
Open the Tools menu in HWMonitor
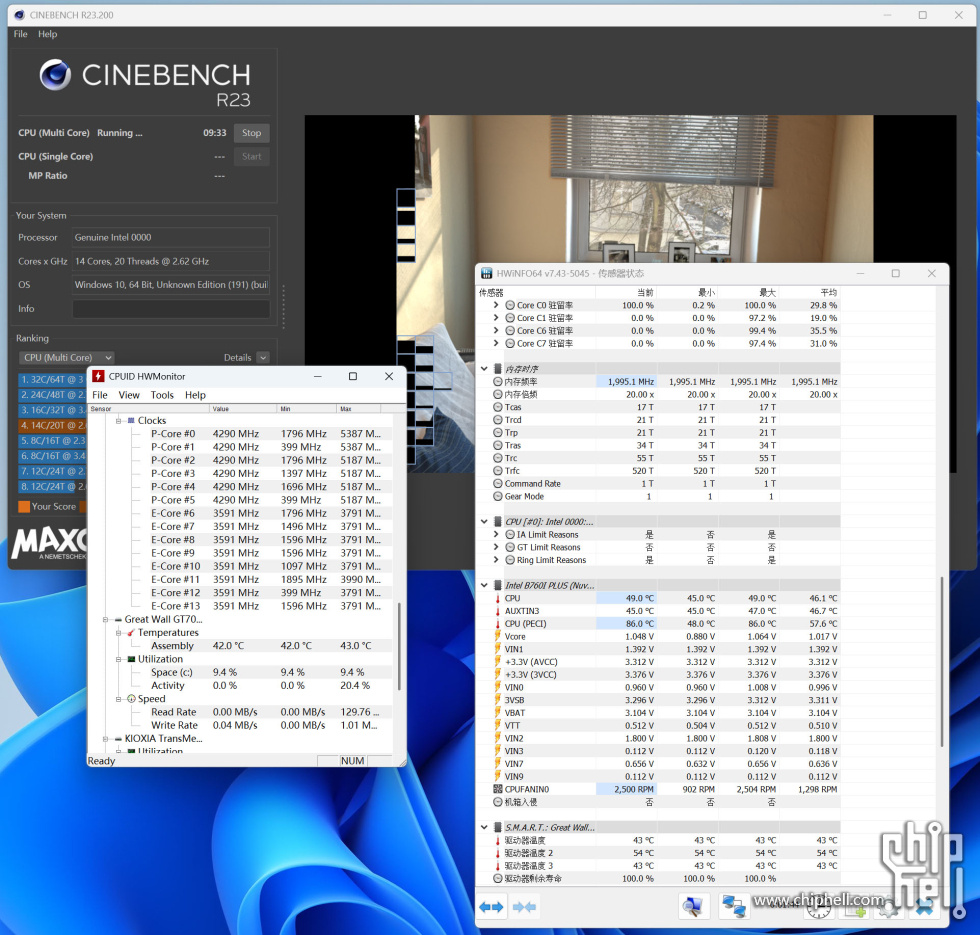point(162,395)
